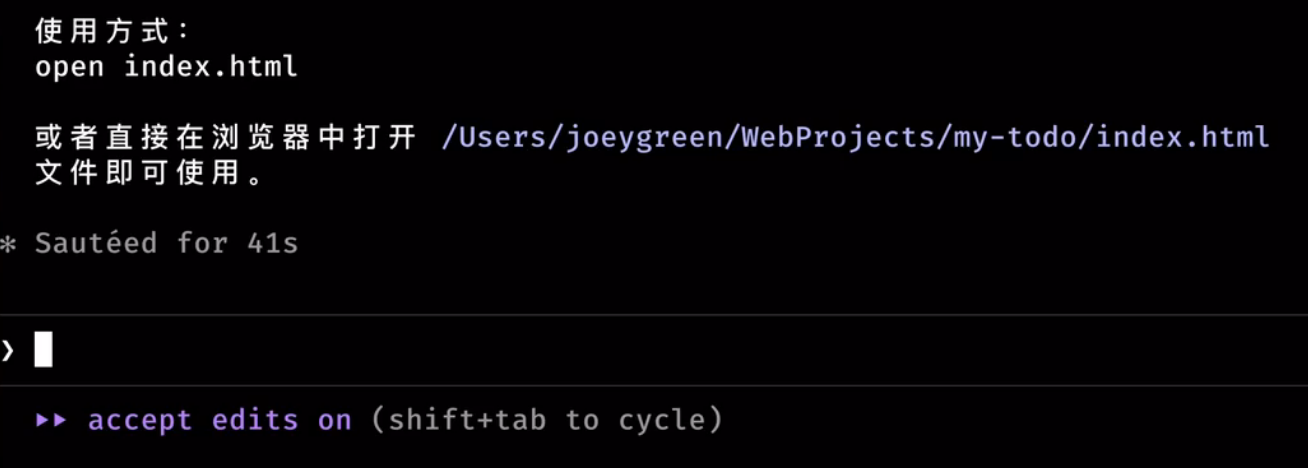Click the "文件即可使用。" text line
Image resolution: width=1308 pixels, height=468 pixels.
(151, 172)
